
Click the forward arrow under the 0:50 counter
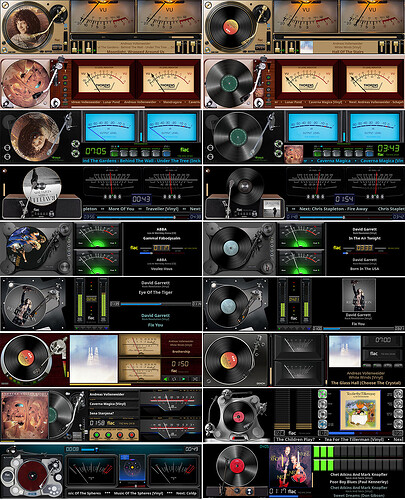tap(184, 379)
